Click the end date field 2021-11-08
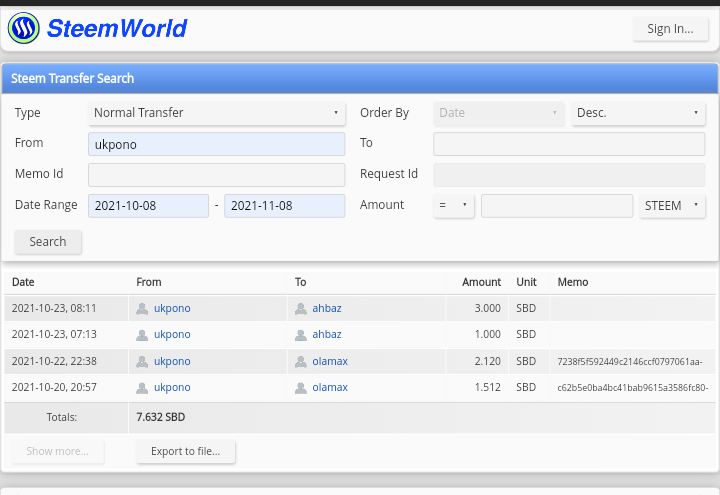This screenshot has height=495, width=720. click(x=284, y=206)
